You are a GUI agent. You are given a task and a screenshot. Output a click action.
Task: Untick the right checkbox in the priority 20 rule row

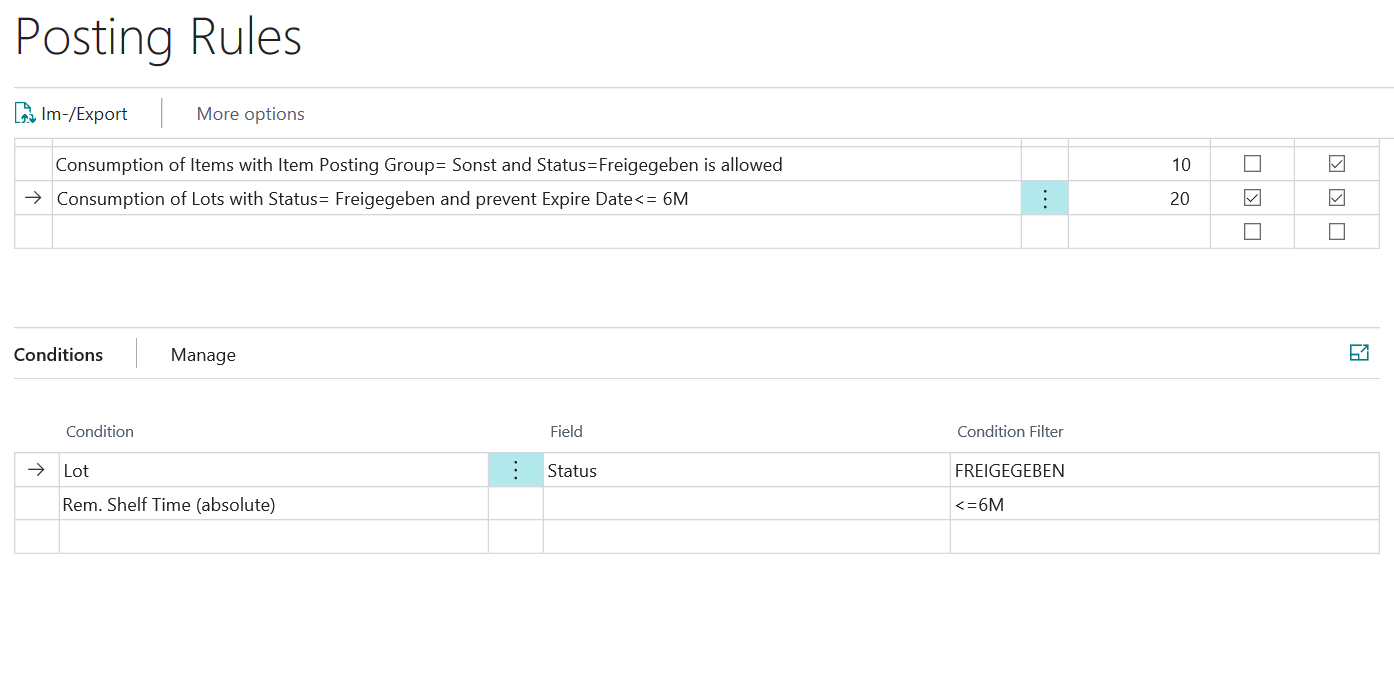[1337, 198]
